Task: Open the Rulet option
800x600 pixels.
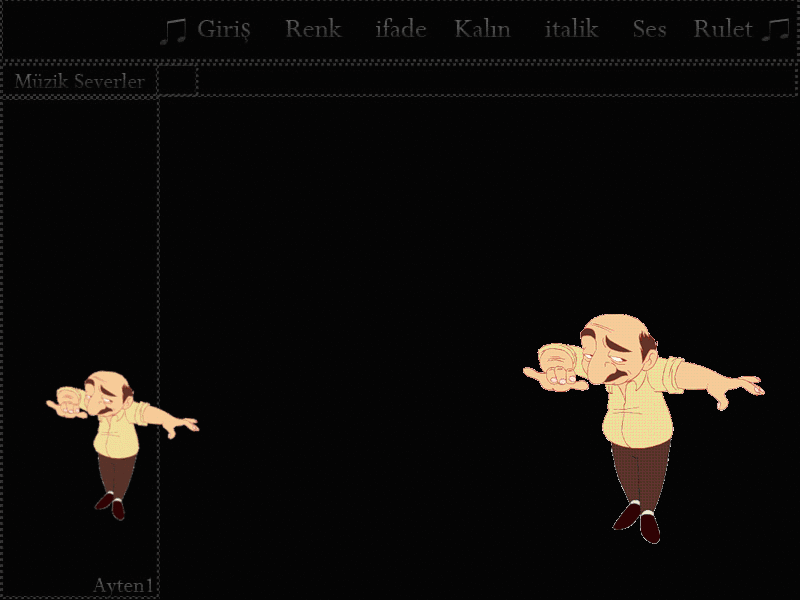Action: [723, 29]
